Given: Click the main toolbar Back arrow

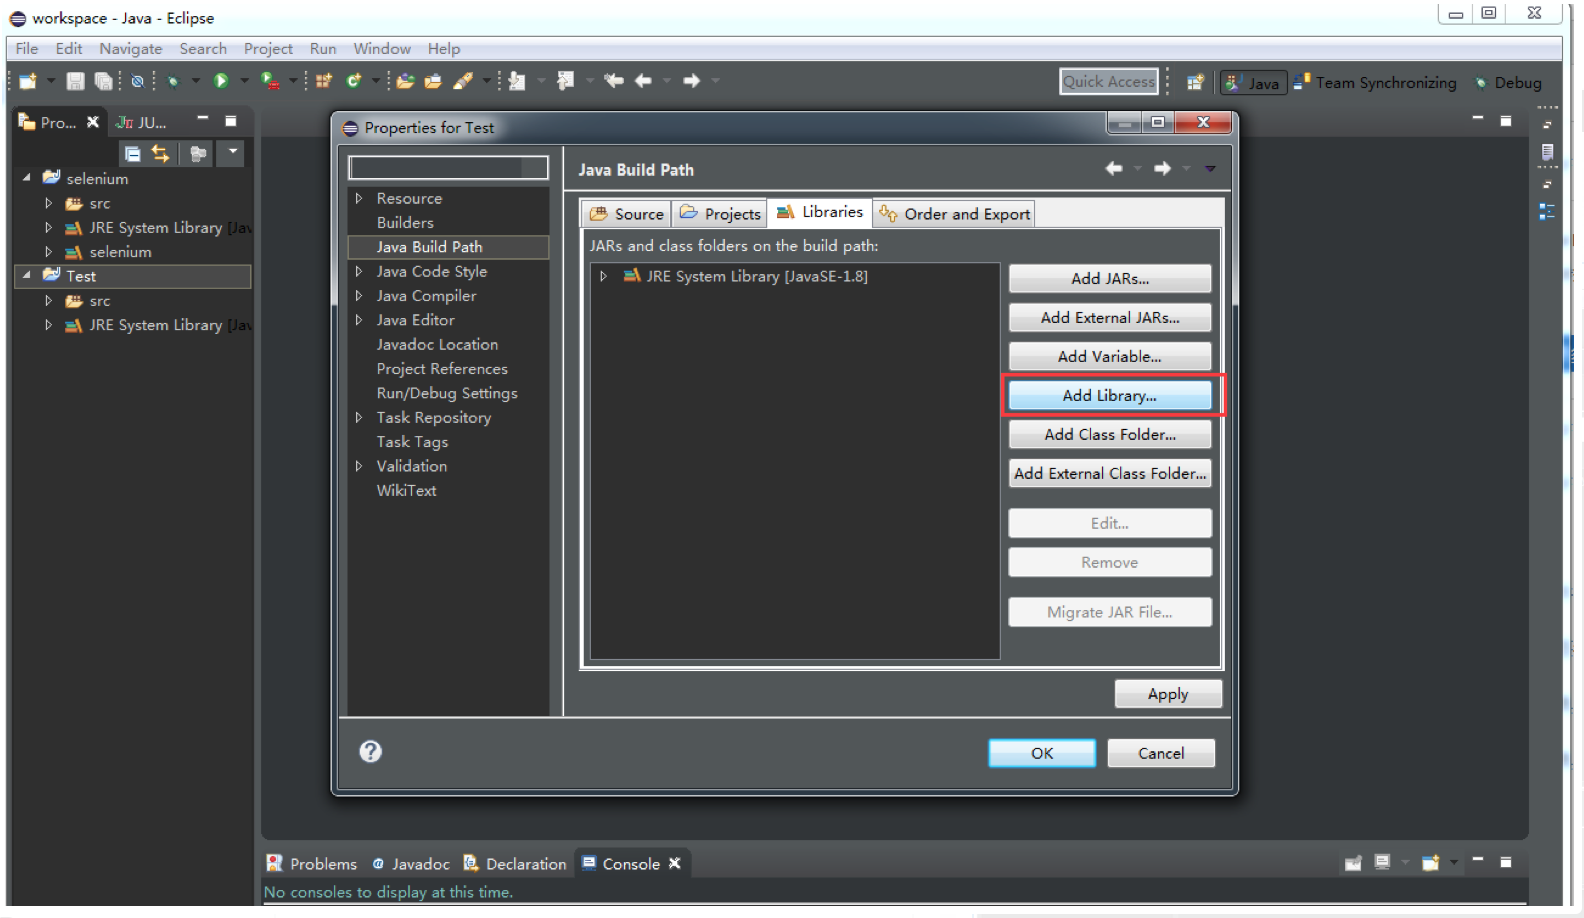Looking at the screenshot, I should click(643, 81).
